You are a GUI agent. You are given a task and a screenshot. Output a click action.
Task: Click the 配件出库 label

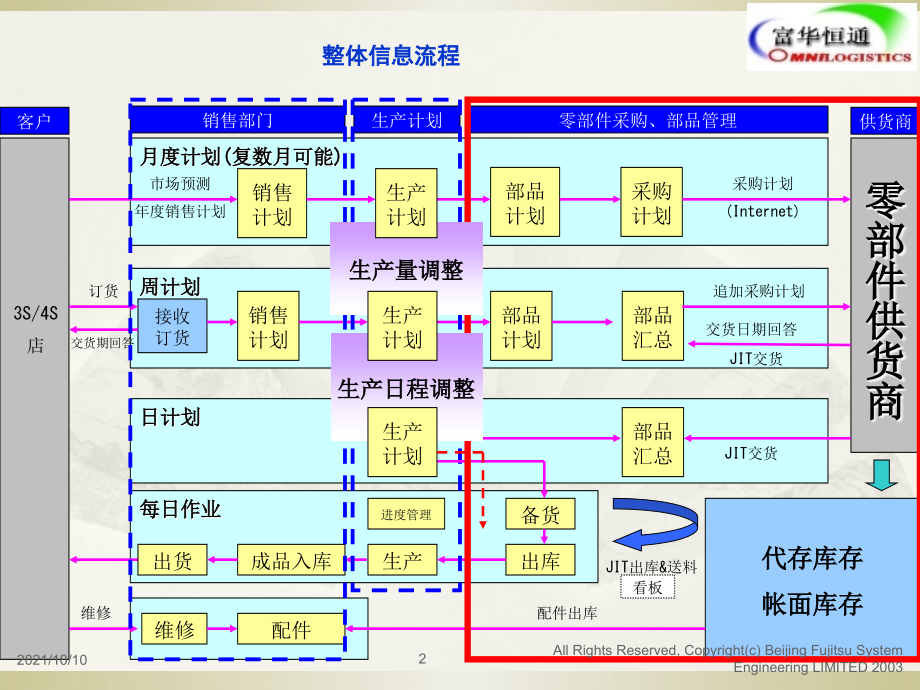(x=567, y=613)
